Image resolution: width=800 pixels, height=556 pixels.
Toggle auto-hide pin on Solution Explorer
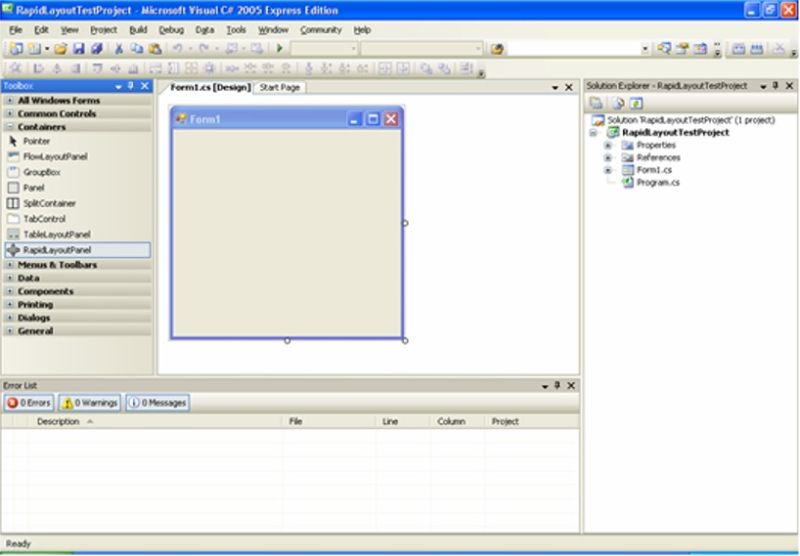click(776, 86)
